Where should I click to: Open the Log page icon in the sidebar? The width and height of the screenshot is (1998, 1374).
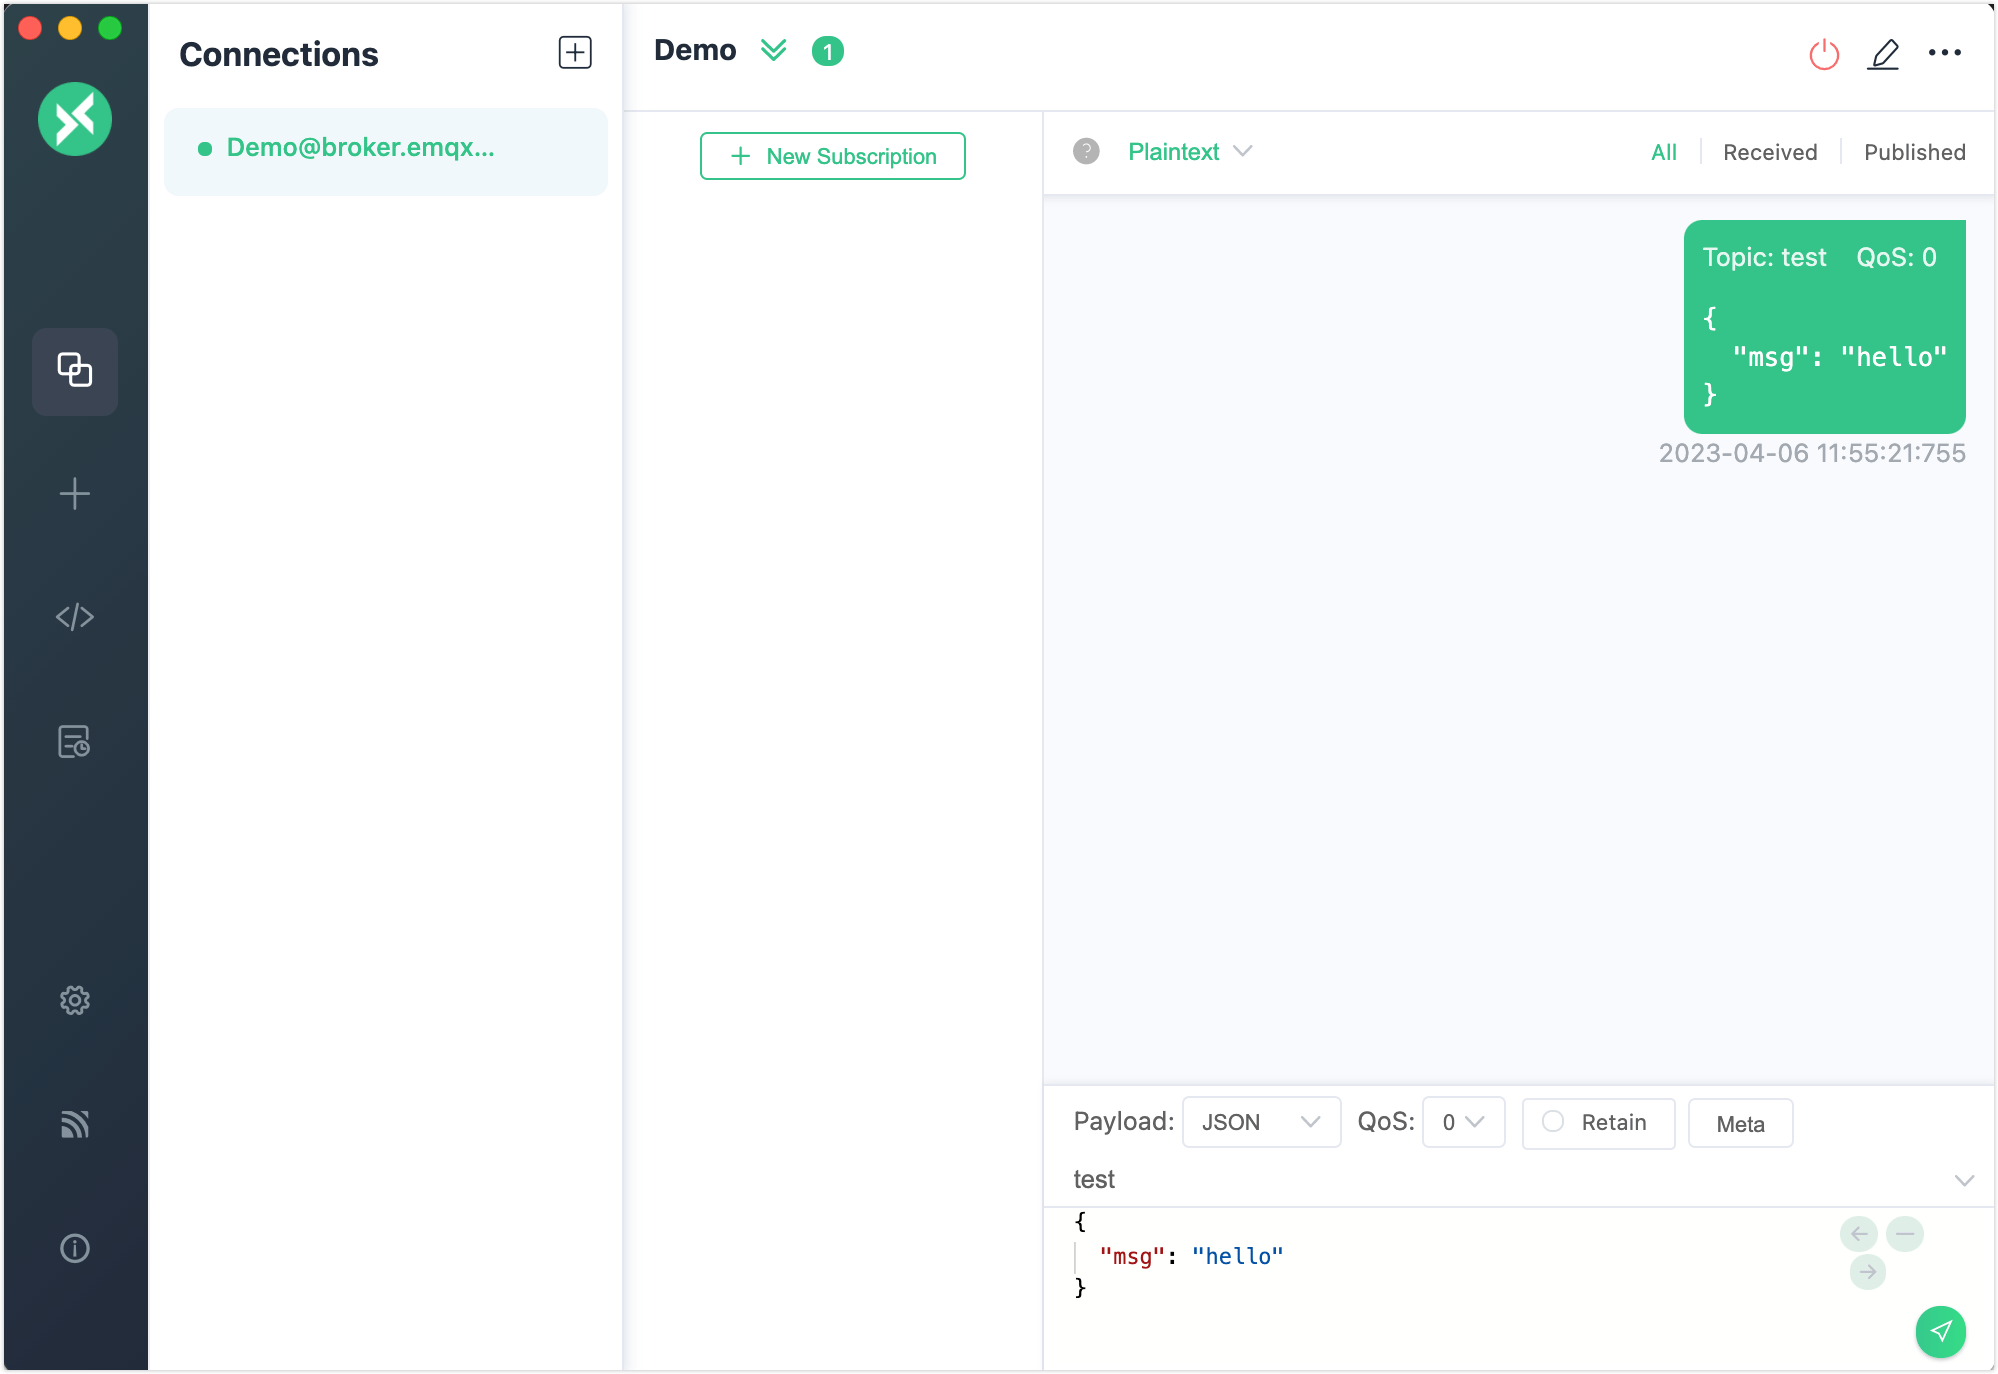(x=75, y=742)
